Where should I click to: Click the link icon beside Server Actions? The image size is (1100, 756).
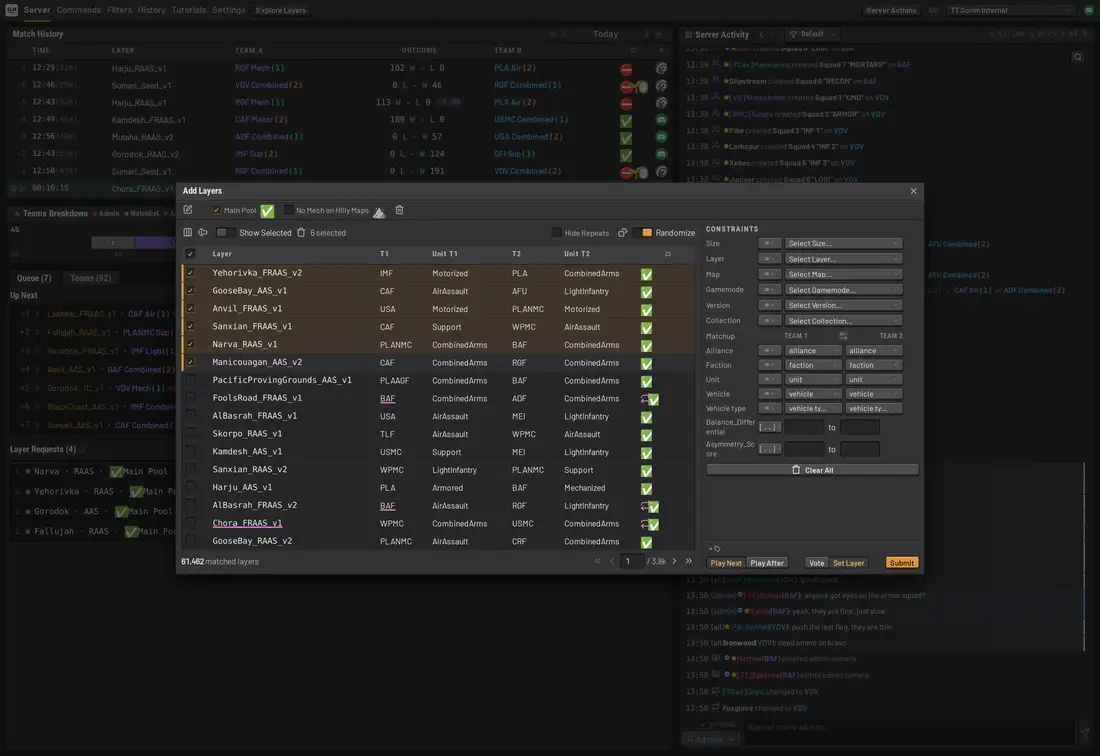point(933,10)
